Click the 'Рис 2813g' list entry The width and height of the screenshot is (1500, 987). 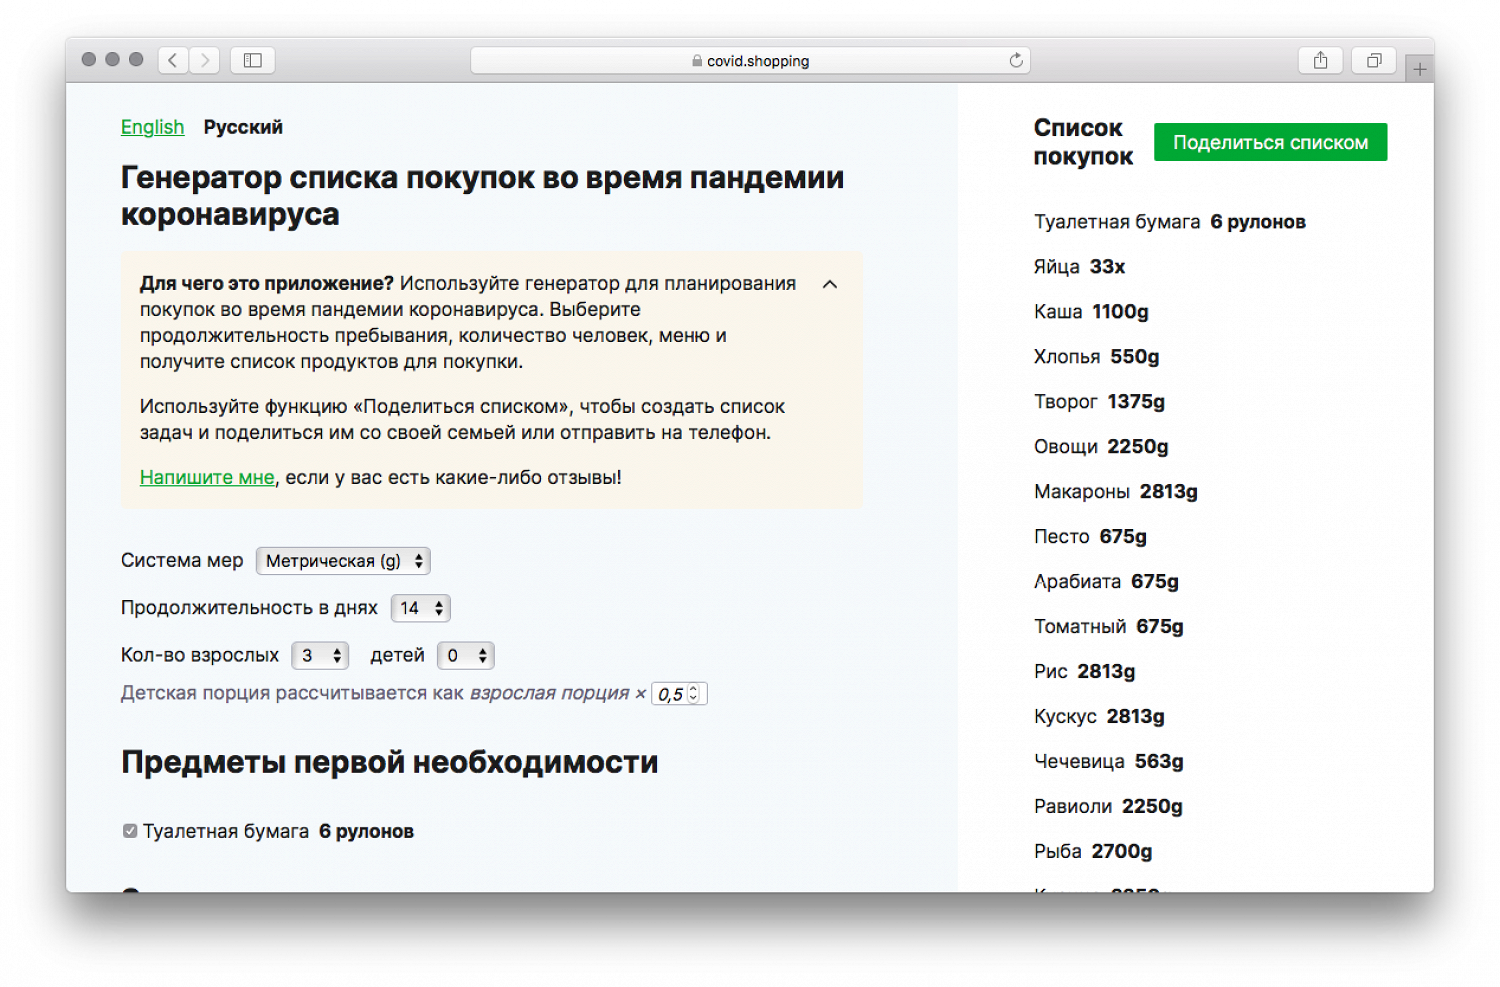1084,671
